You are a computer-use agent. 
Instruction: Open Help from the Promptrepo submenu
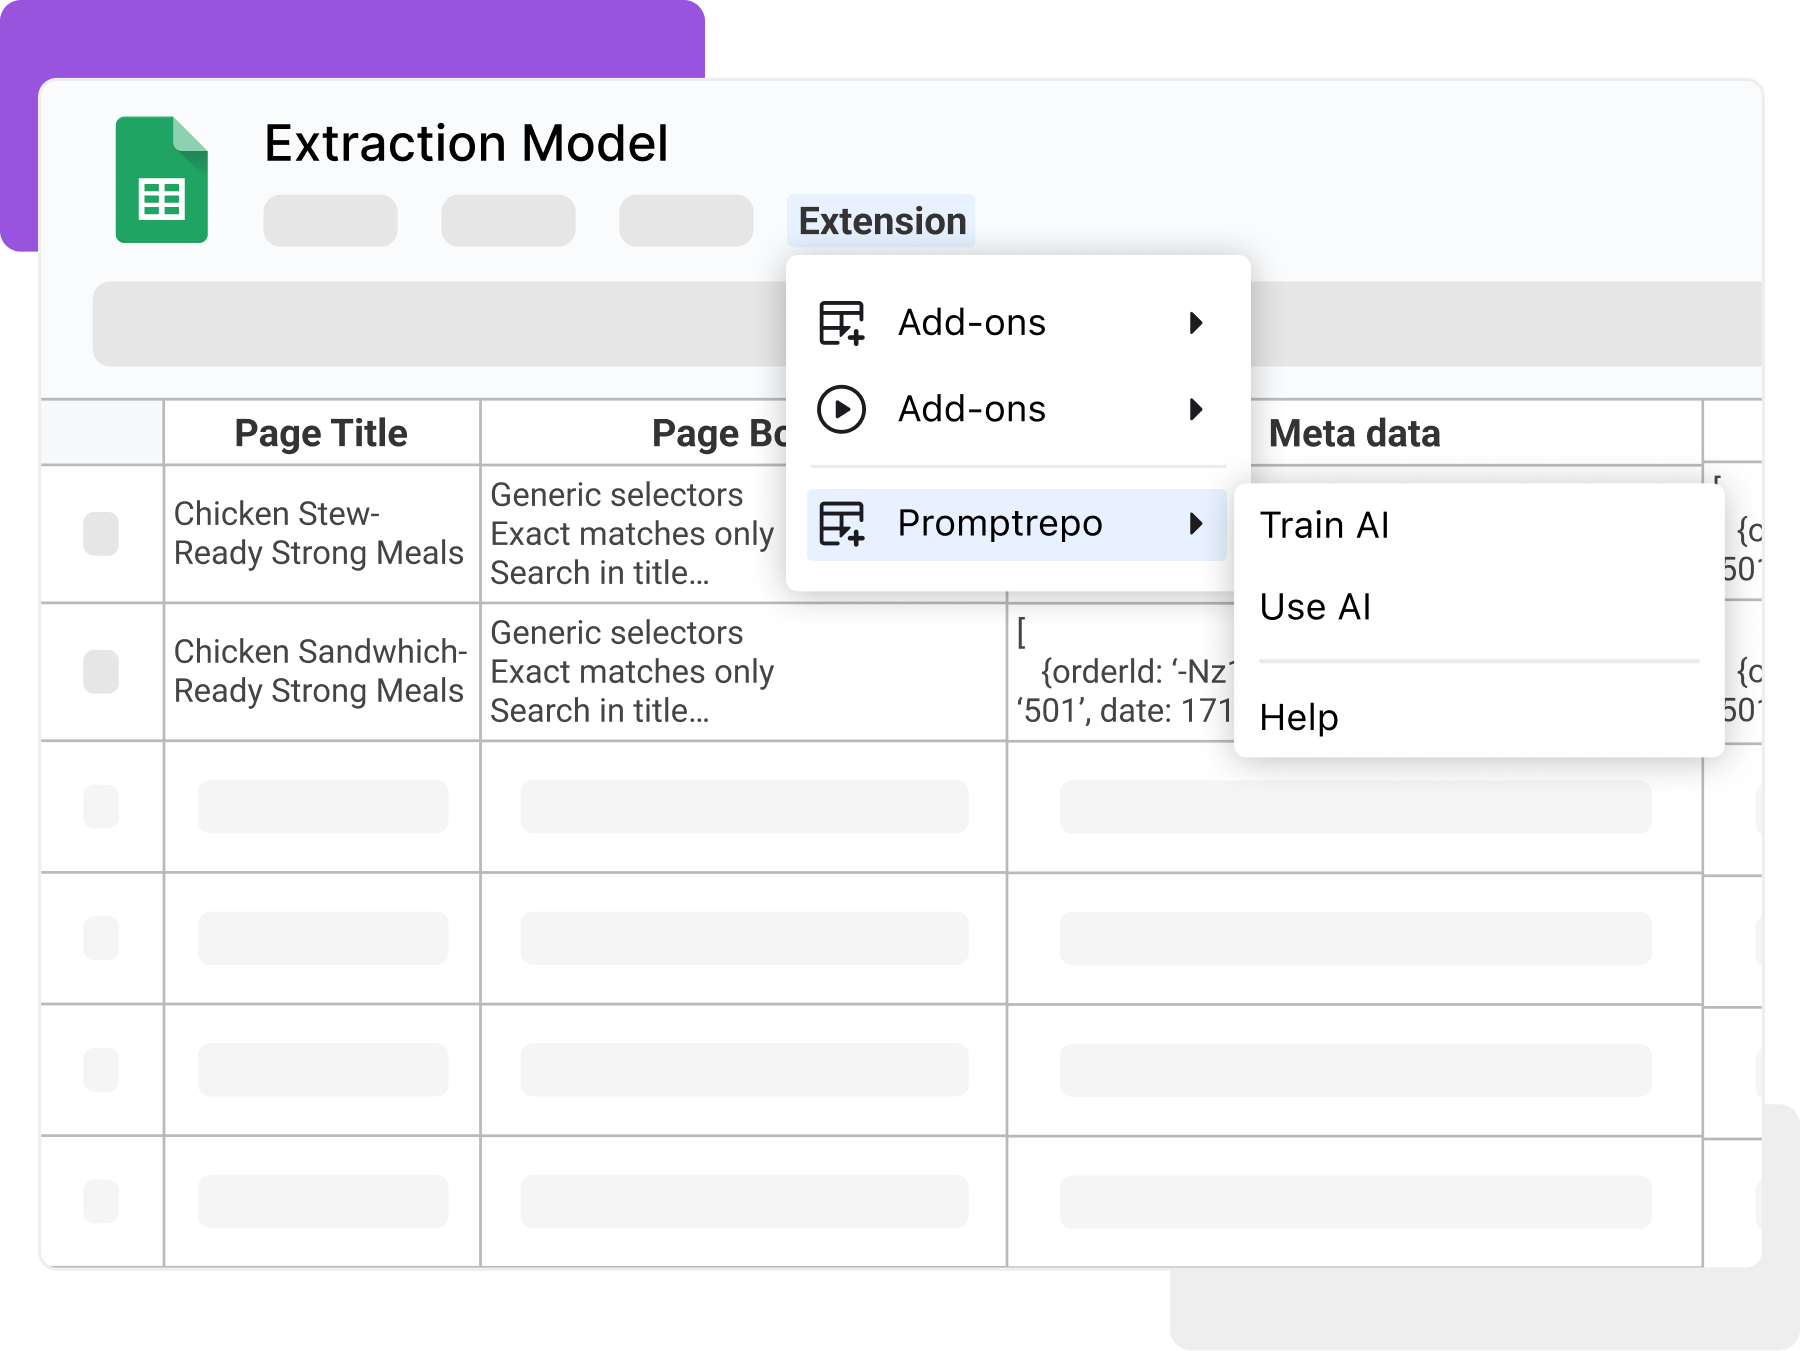point(1298,717)
